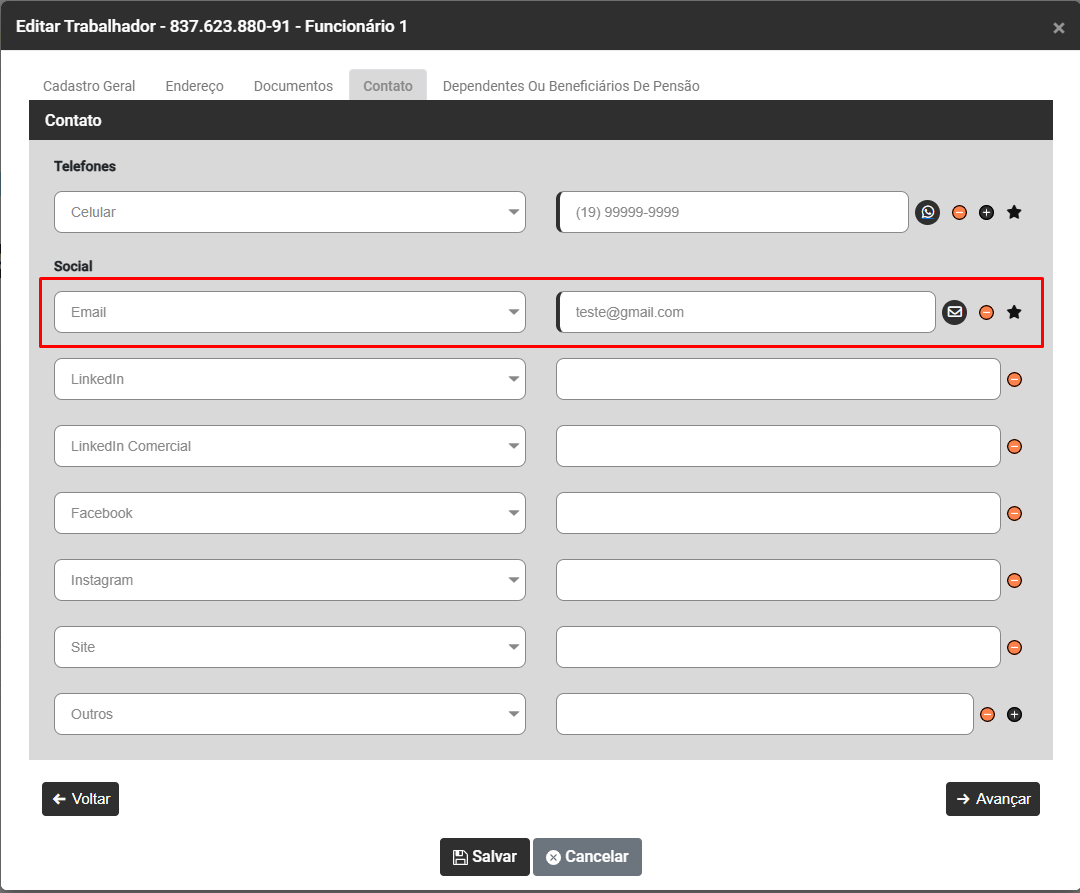Click the Salvar button
The height and width of the screenshot is (893, 1080).
point(485,856)
